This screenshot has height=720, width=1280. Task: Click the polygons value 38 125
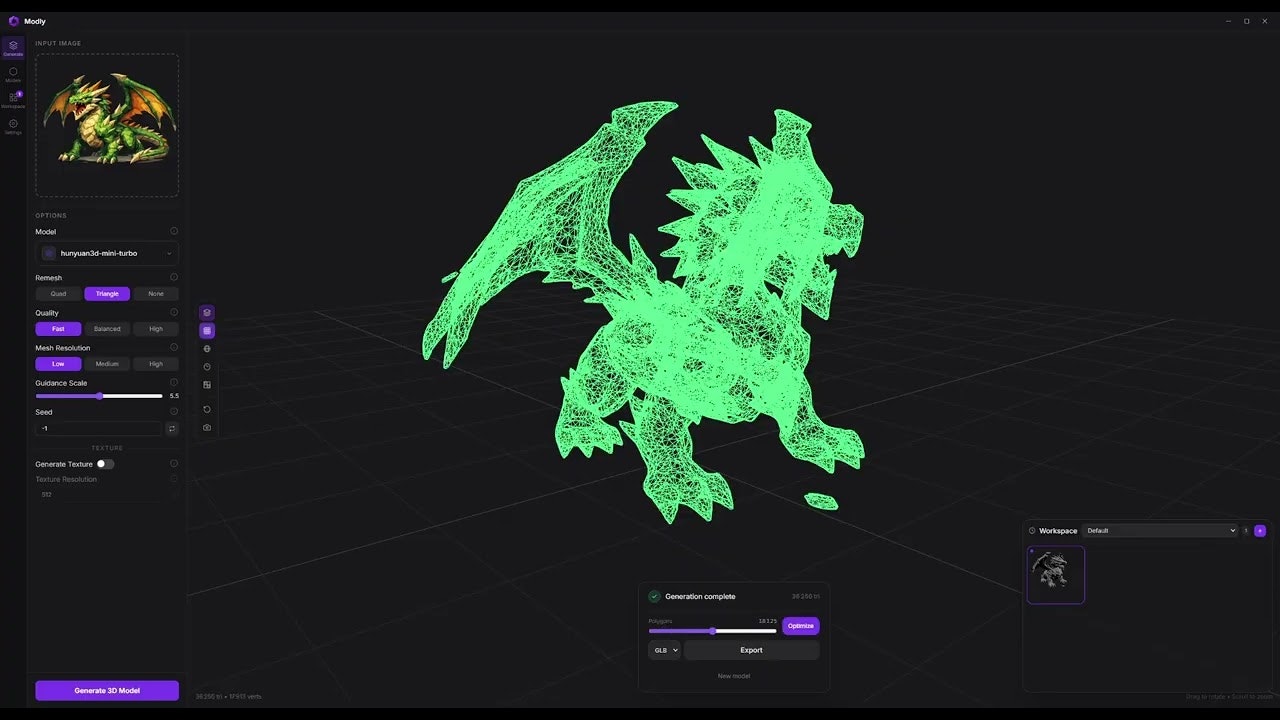click(x=767, y=621)
